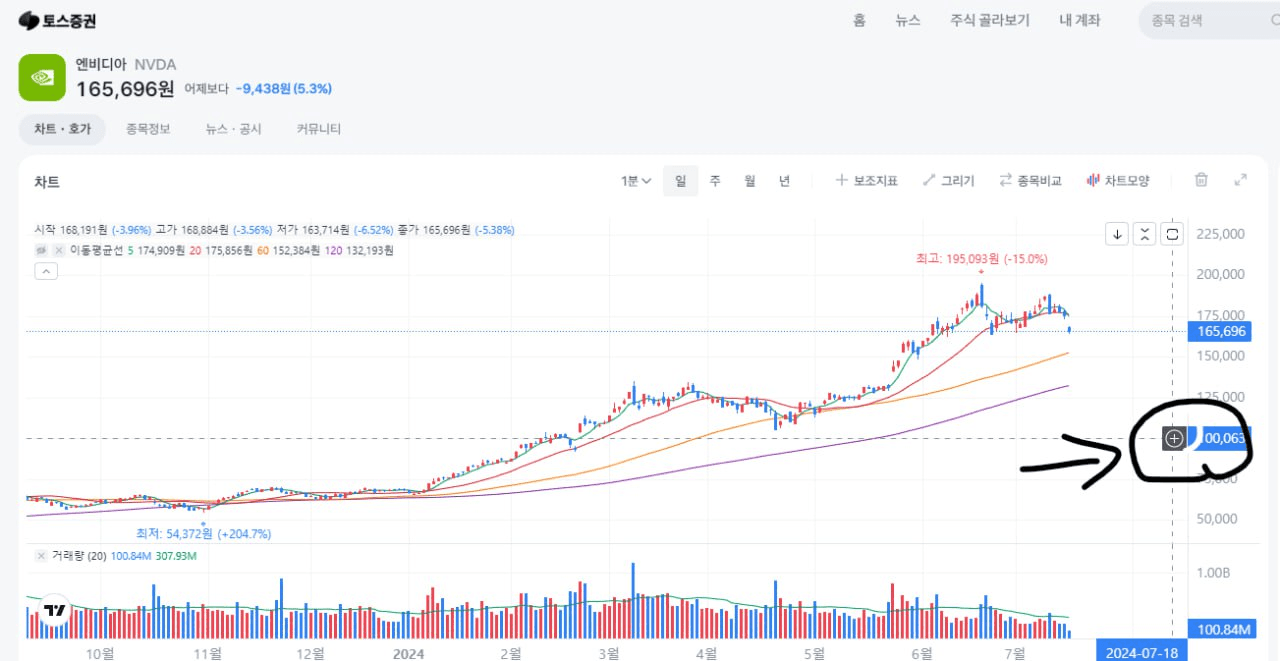Click the -9,438원 (5.3%) change text
The height and width of the screenshot is (661, 1280).
coord(284,89)
